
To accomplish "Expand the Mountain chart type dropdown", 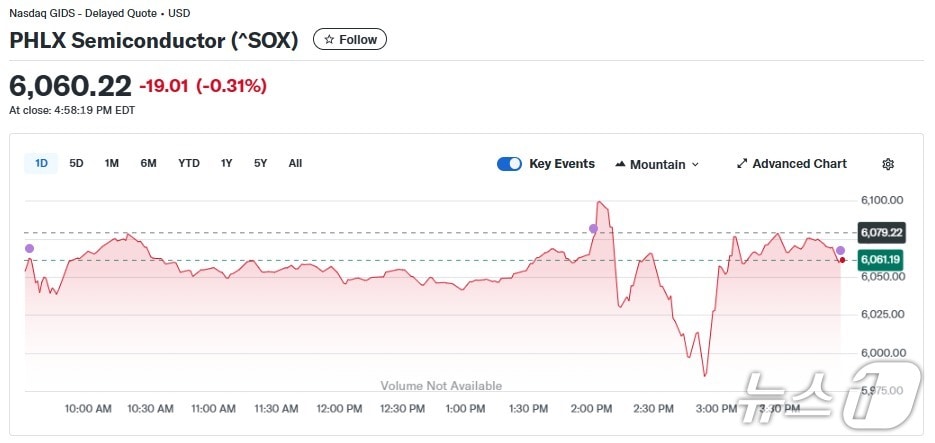I will tap(695, 164).
